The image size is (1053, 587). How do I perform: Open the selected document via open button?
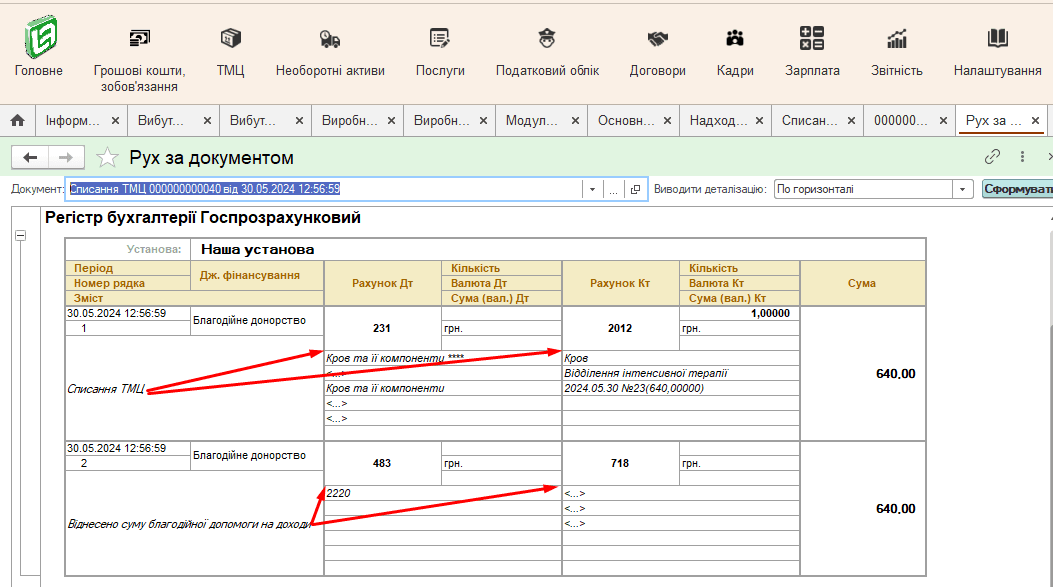[635, 189]
